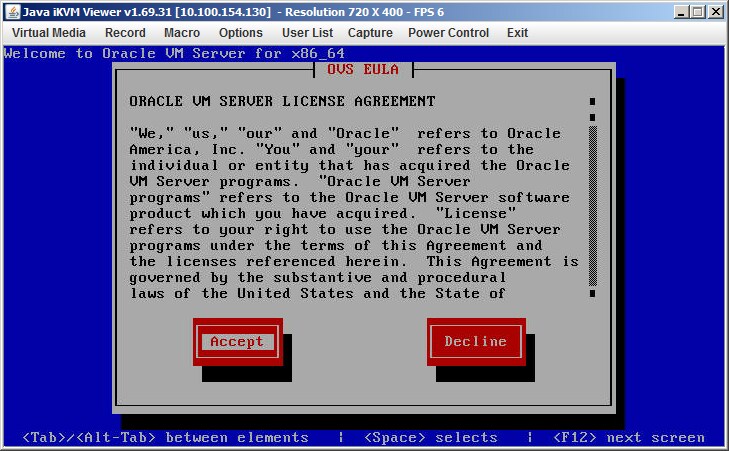Viewport: 729px width, 451px height.
Task: Open the User List menu
Action: 307,33
